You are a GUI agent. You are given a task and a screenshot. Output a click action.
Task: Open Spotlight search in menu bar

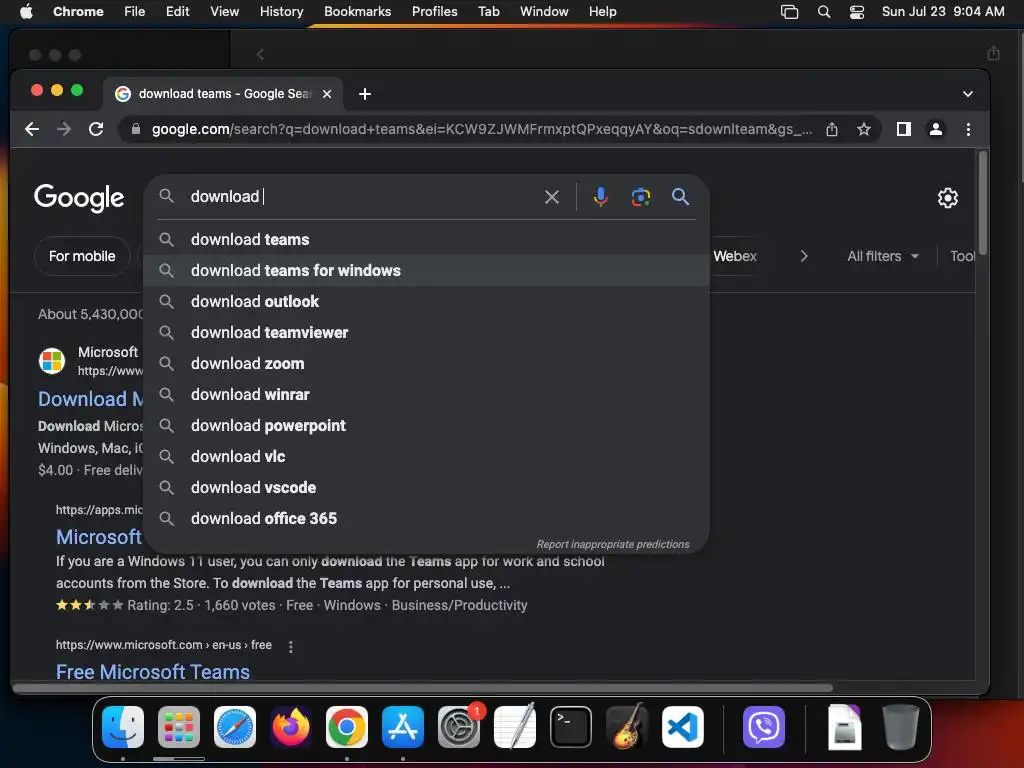tap(824, 12)
